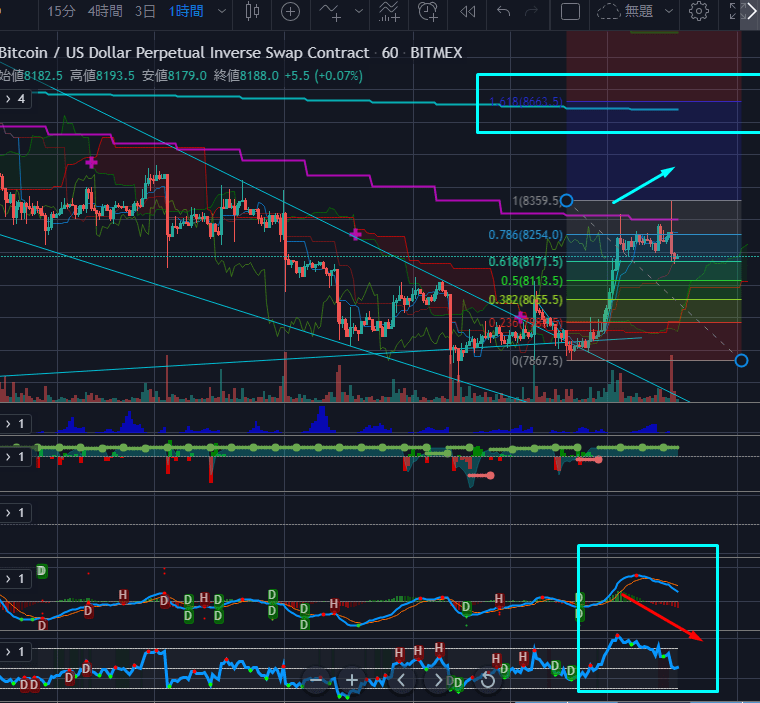Viewport: 760px width, 703px height.
Task: Expand legend of blue volume histogram pane
Action: coord(15,424)
